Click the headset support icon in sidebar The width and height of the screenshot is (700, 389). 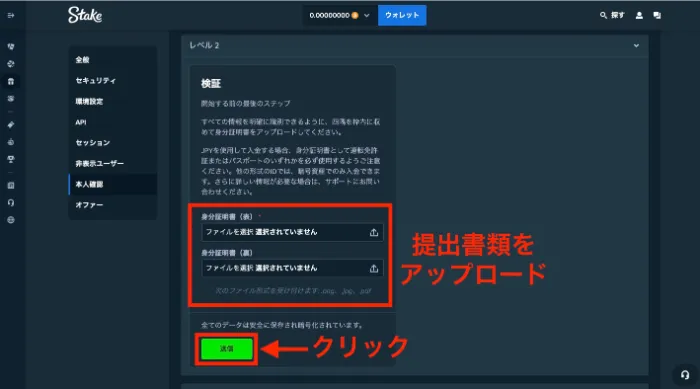tap(11, 203)
